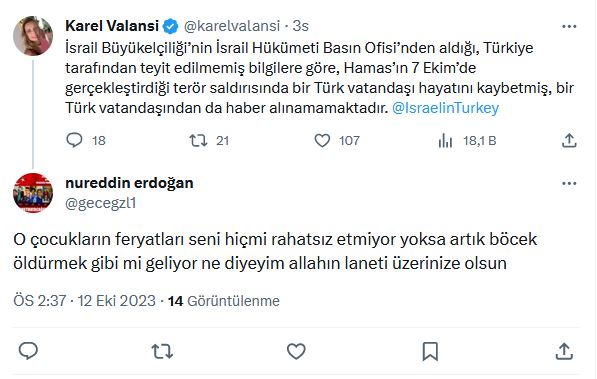Share Karel Valansi's tweet
The height and width of the screenshot is (379, 597).
(569, 140)
